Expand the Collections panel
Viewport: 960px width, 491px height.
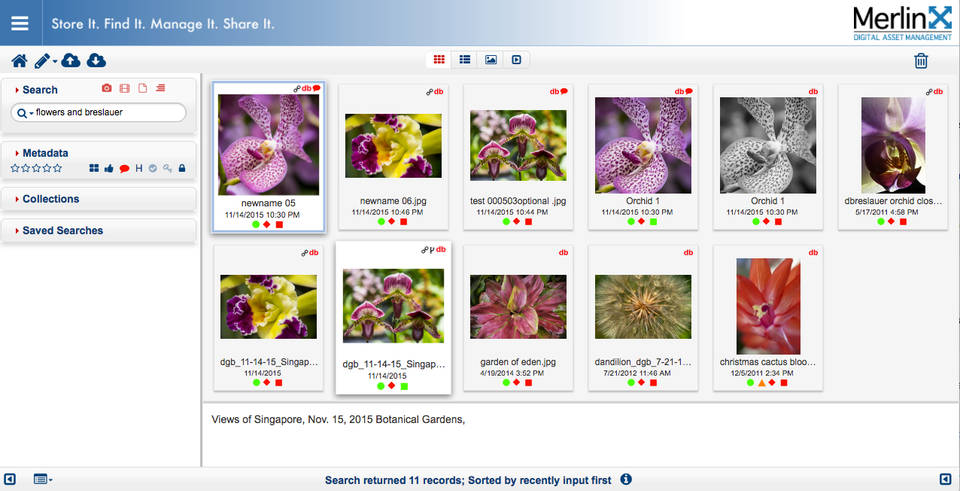coord(50,199)
